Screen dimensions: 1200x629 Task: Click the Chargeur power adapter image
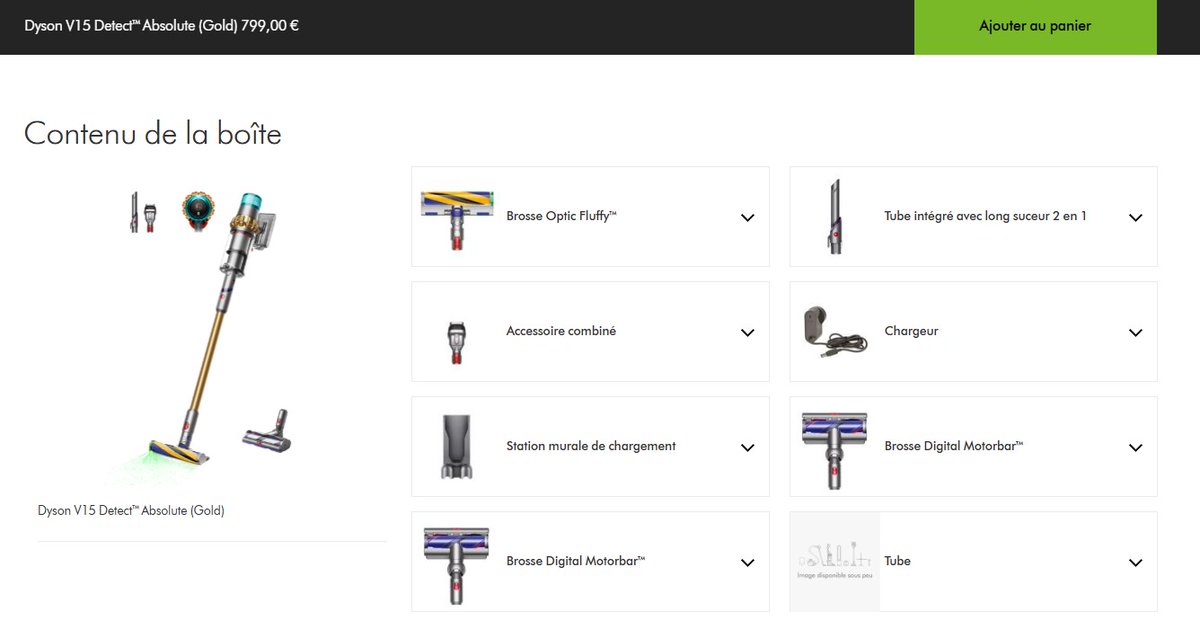[x=834, y=331]
